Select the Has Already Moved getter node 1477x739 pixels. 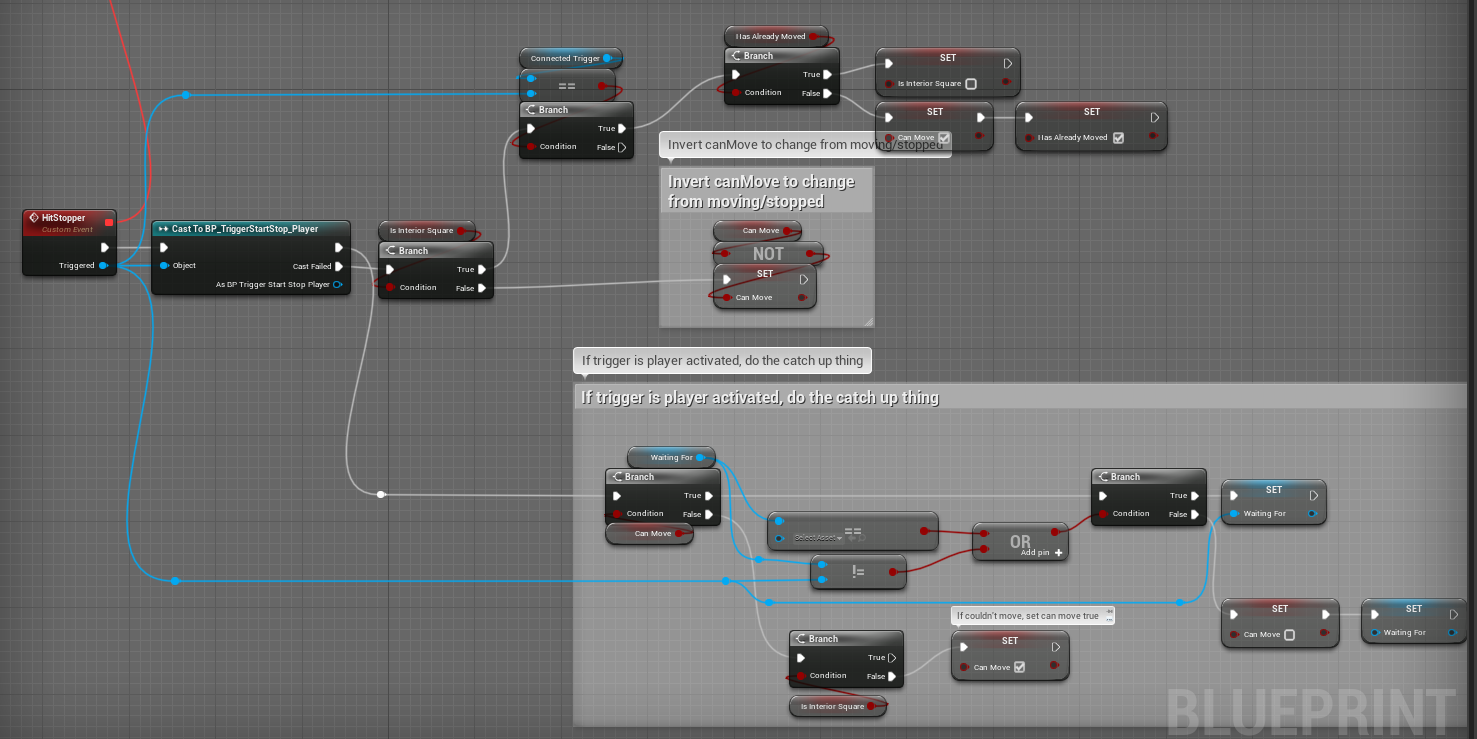click(x=776, y=36)
